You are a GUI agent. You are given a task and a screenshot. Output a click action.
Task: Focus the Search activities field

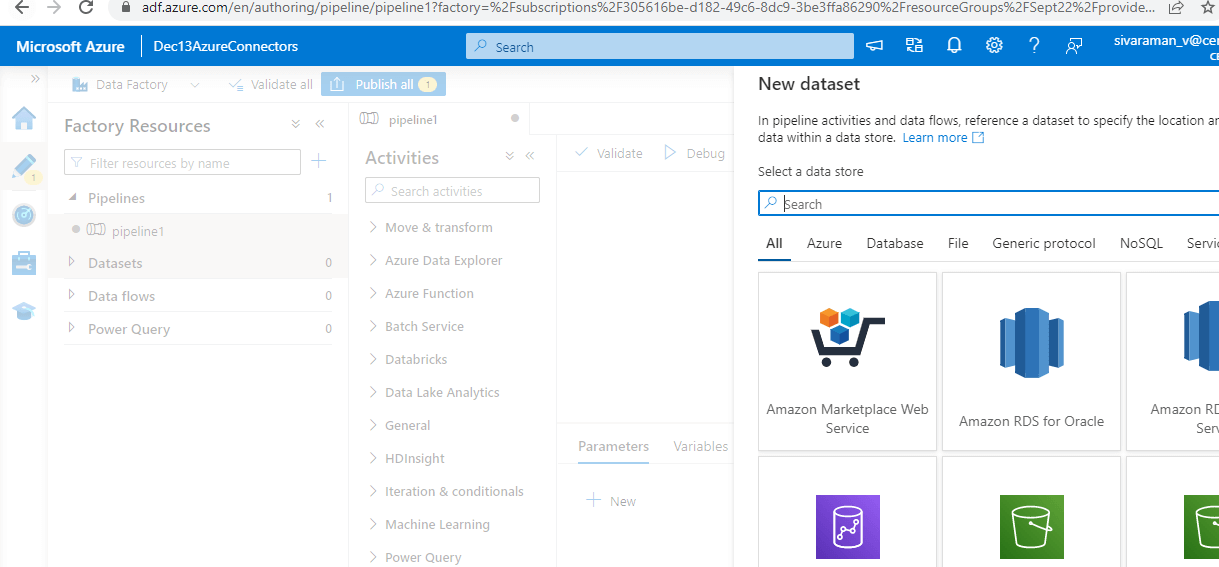click(452, 190)
